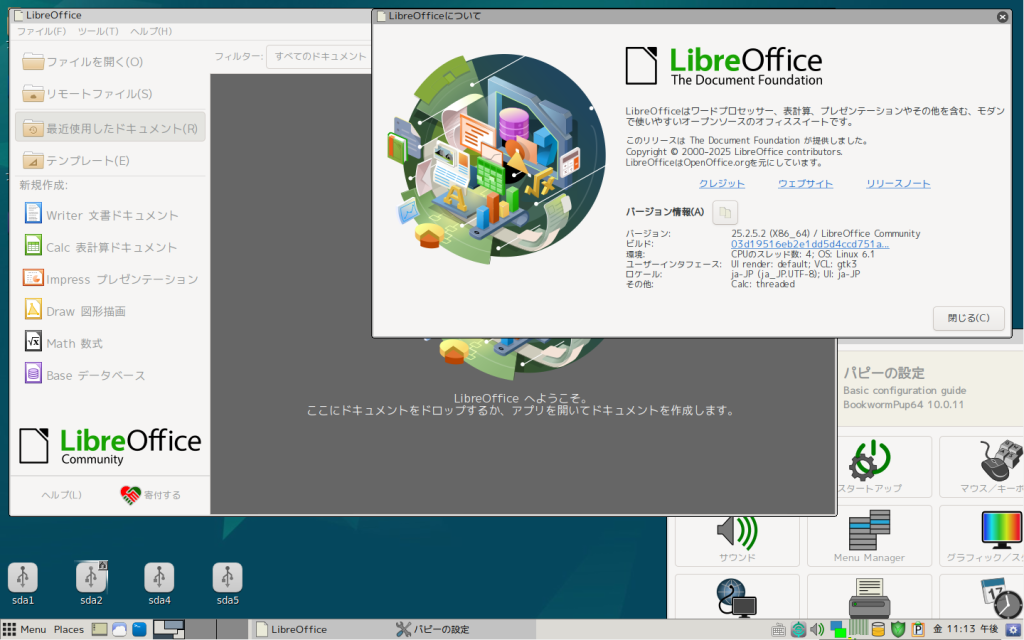
Task: Click the network monitor tray icon
Action: pyautogui.click(x=839, y=630)
